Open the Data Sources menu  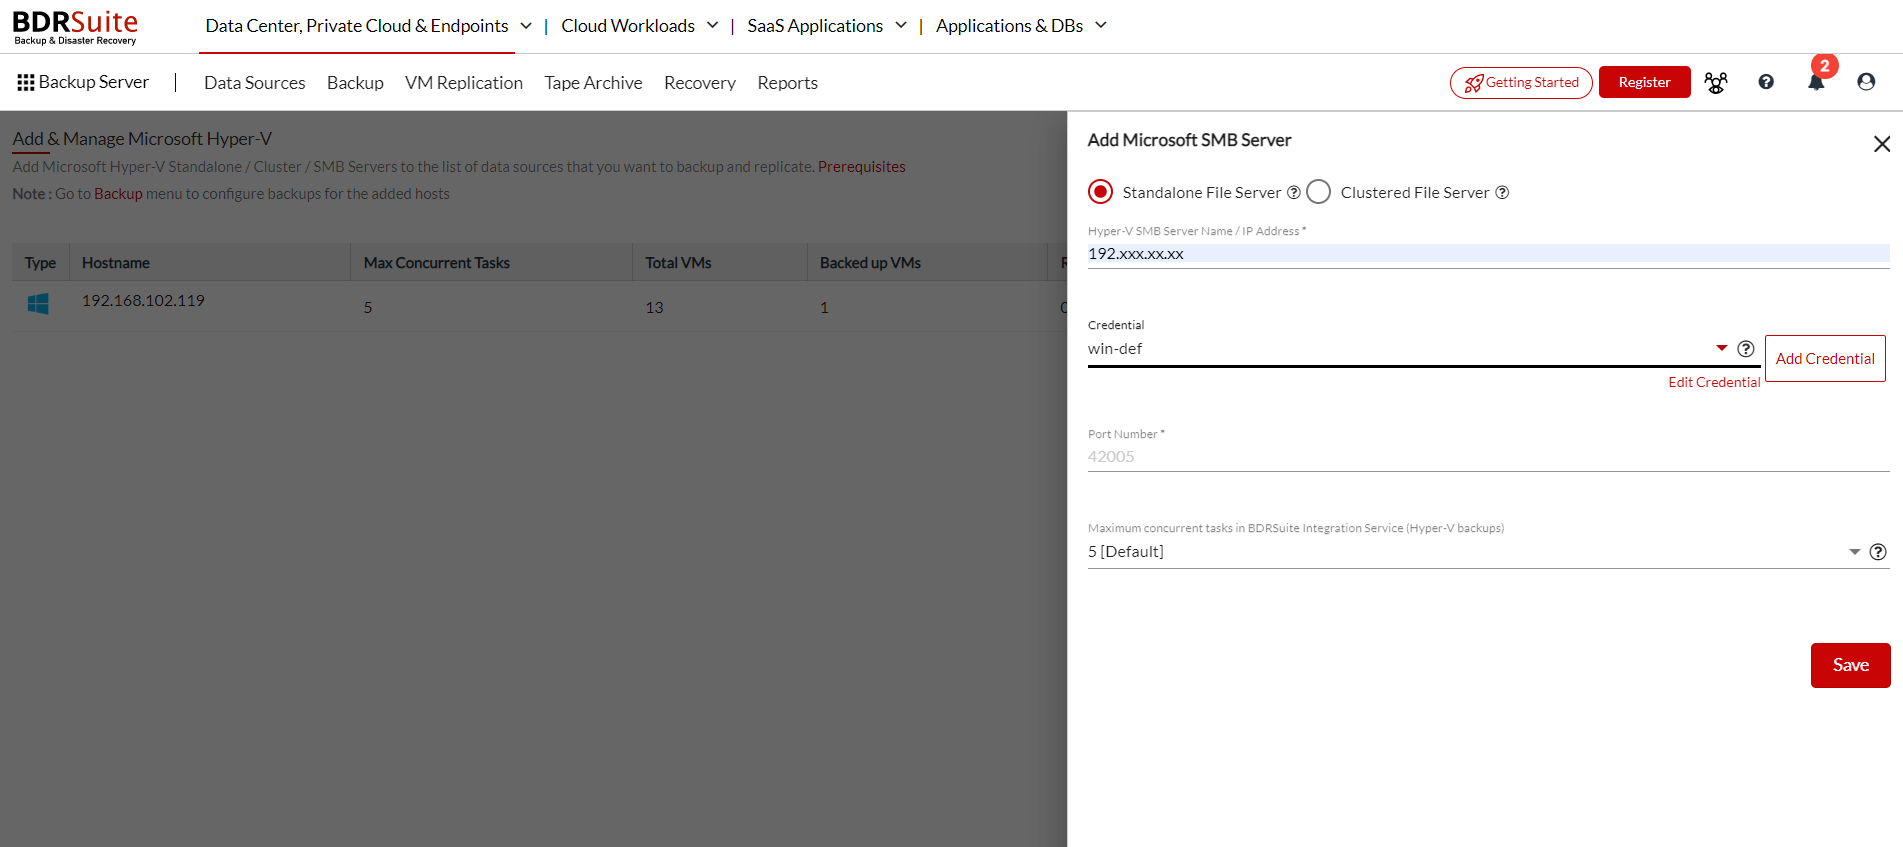tap(255, 83)
